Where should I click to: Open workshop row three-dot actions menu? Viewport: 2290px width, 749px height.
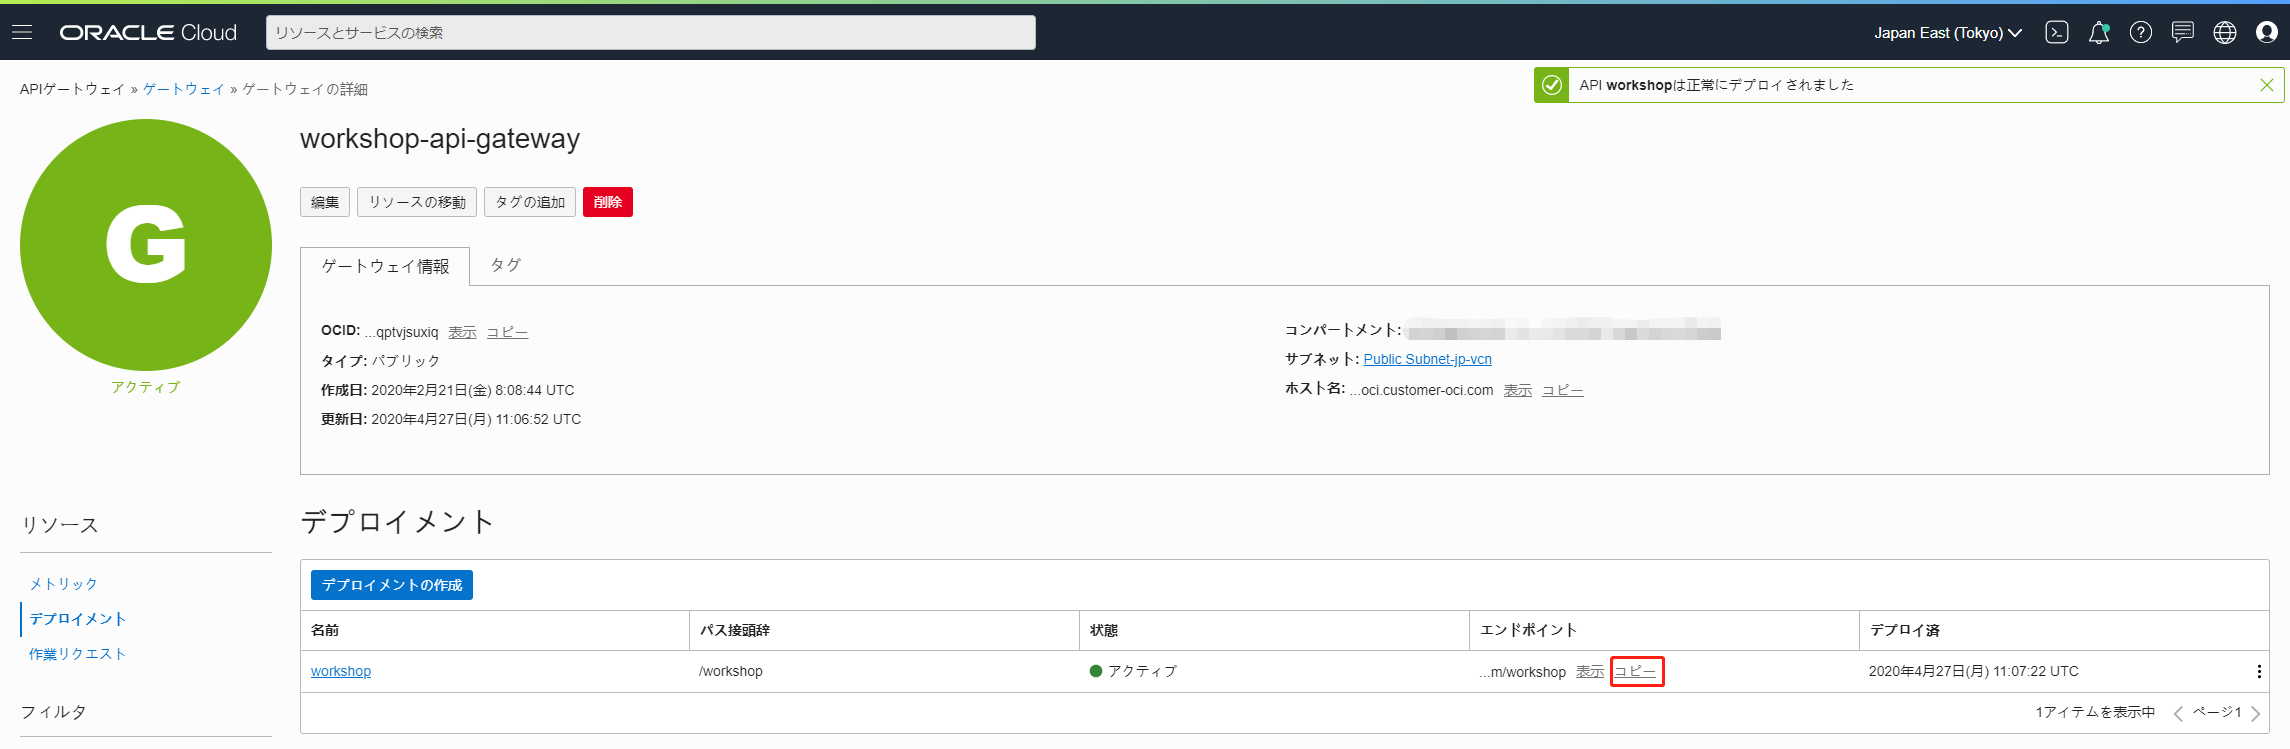[x=2258, y=672]
